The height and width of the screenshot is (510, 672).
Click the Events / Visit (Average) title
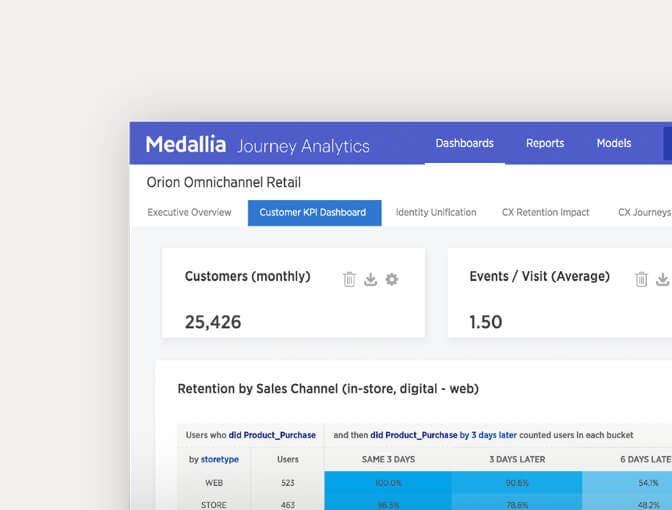(x=540, y=277)
